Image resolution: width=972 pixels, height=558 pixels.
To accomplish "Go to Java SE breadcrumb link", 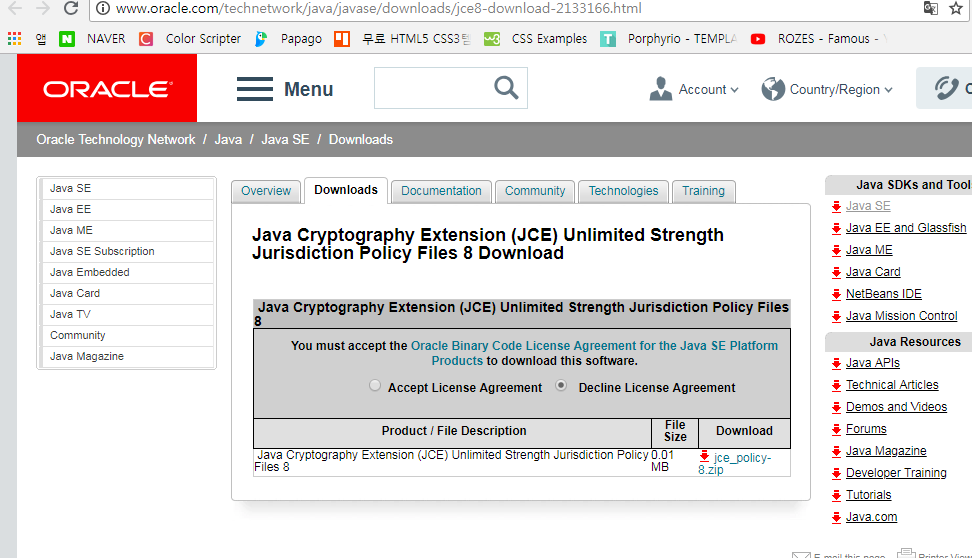I will point(285,140).
